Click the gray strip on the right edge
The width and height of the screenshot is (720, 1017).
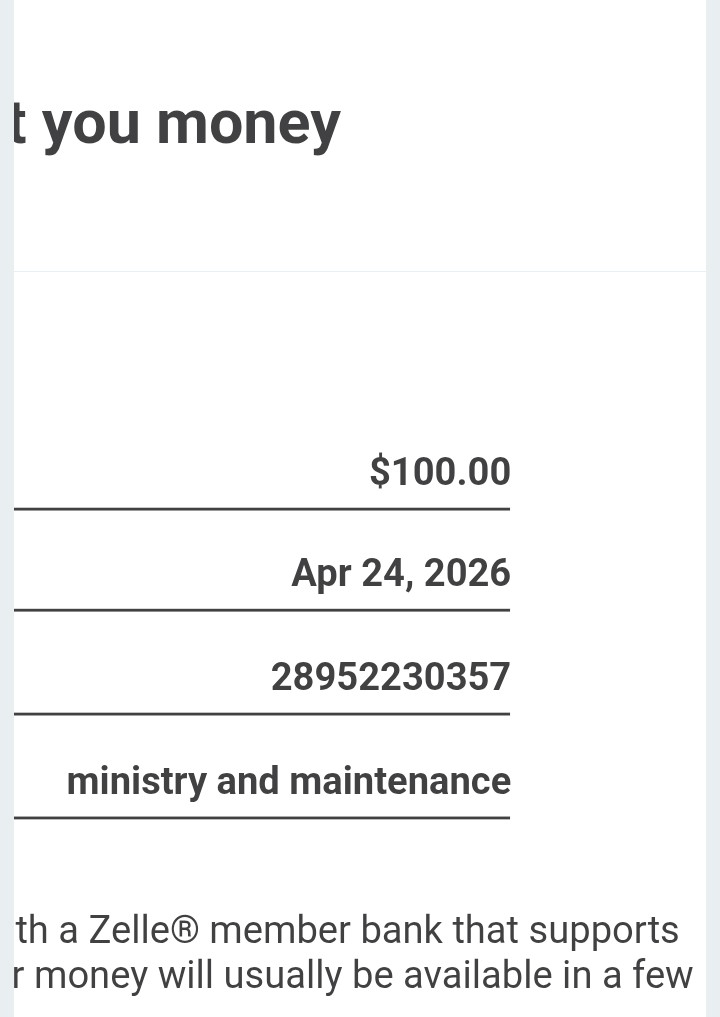click(x=712, y=500)
